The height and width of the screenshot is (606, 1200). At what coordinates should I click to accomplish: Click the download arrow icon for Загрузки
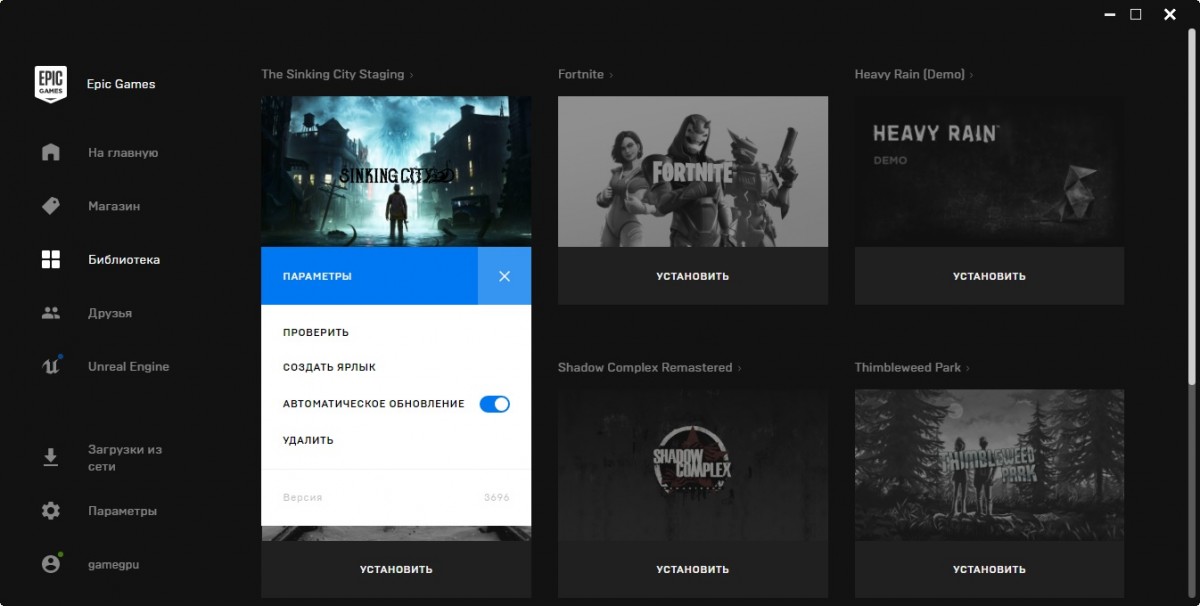click(51, 458)
